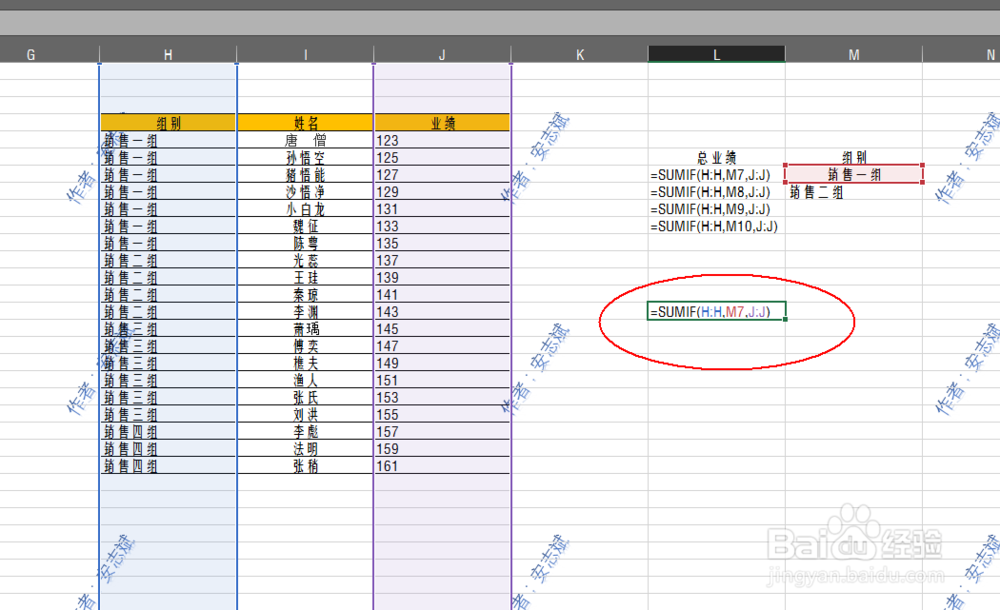Select the cell containing 123
This screenshot has width=1000, height=610.
(x=442, y=140)
